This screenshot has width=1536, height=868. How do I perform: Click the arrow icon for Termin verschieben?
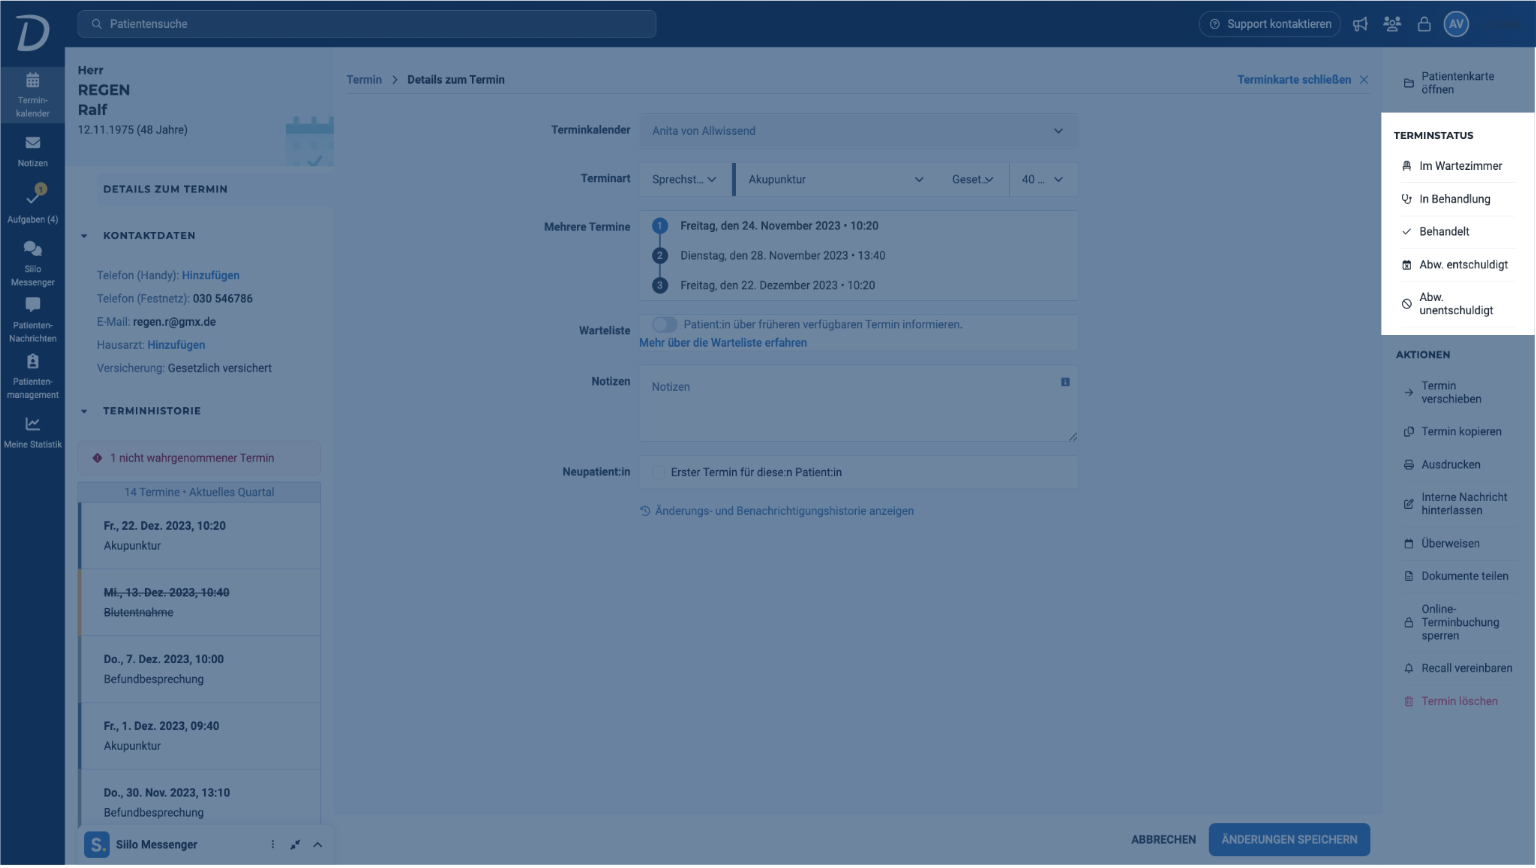point(1408,393)
